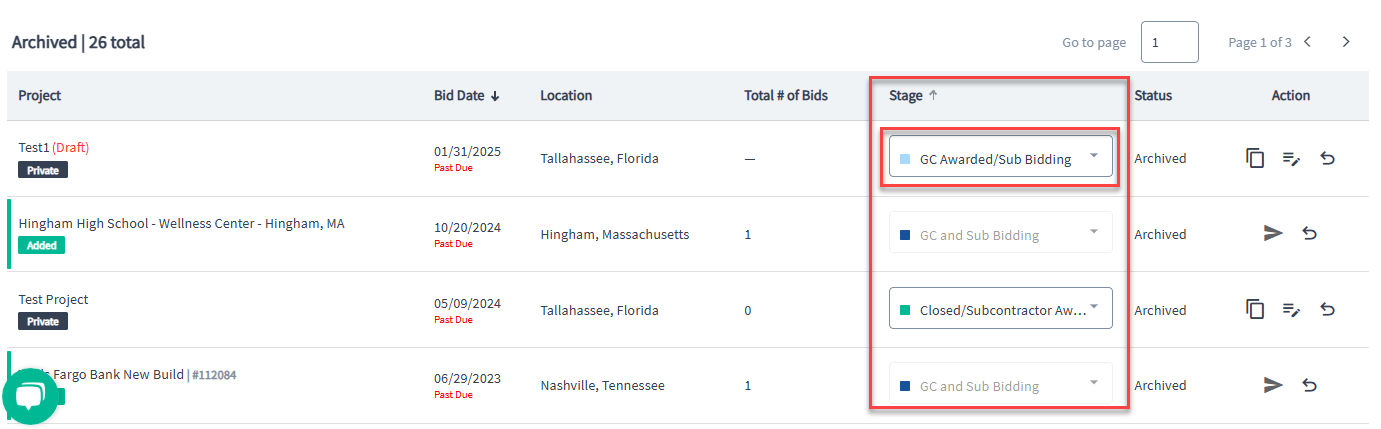Open the Hingham High School - Wellness Center project
The height and width of the screenshot is (429, 1381).
coord(181,224)
